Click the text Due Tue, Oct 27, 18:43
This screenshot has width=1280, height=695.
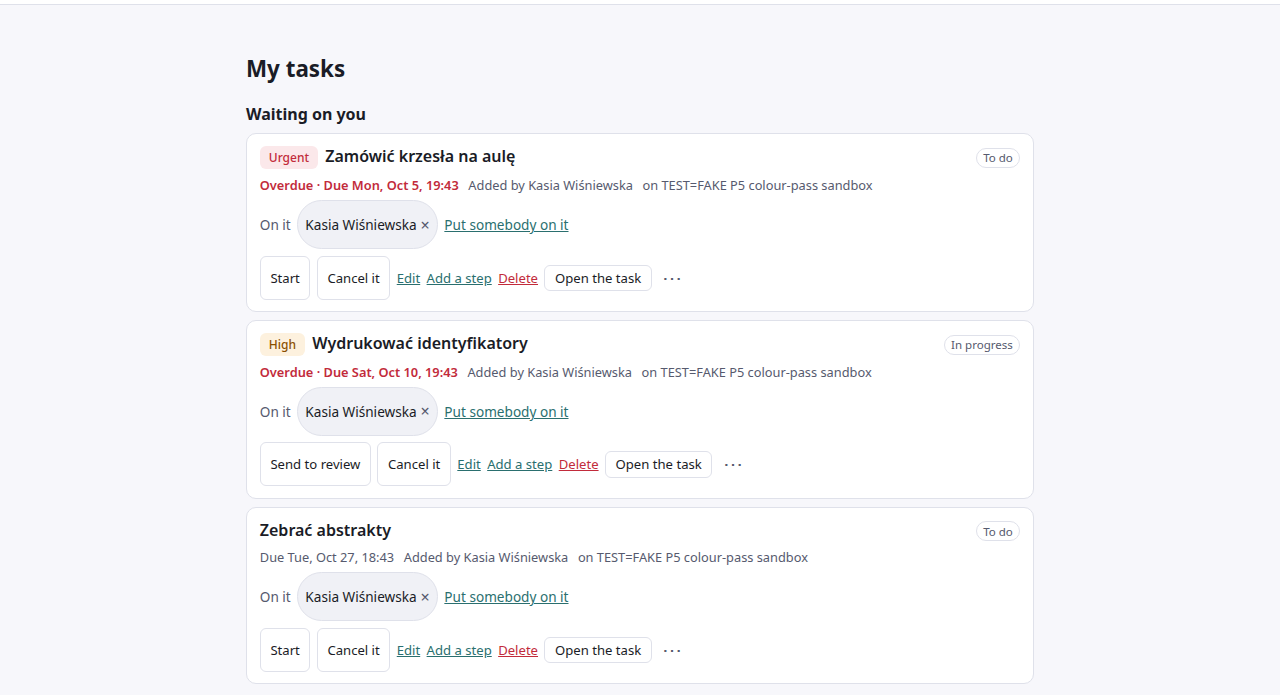(327, 557)
